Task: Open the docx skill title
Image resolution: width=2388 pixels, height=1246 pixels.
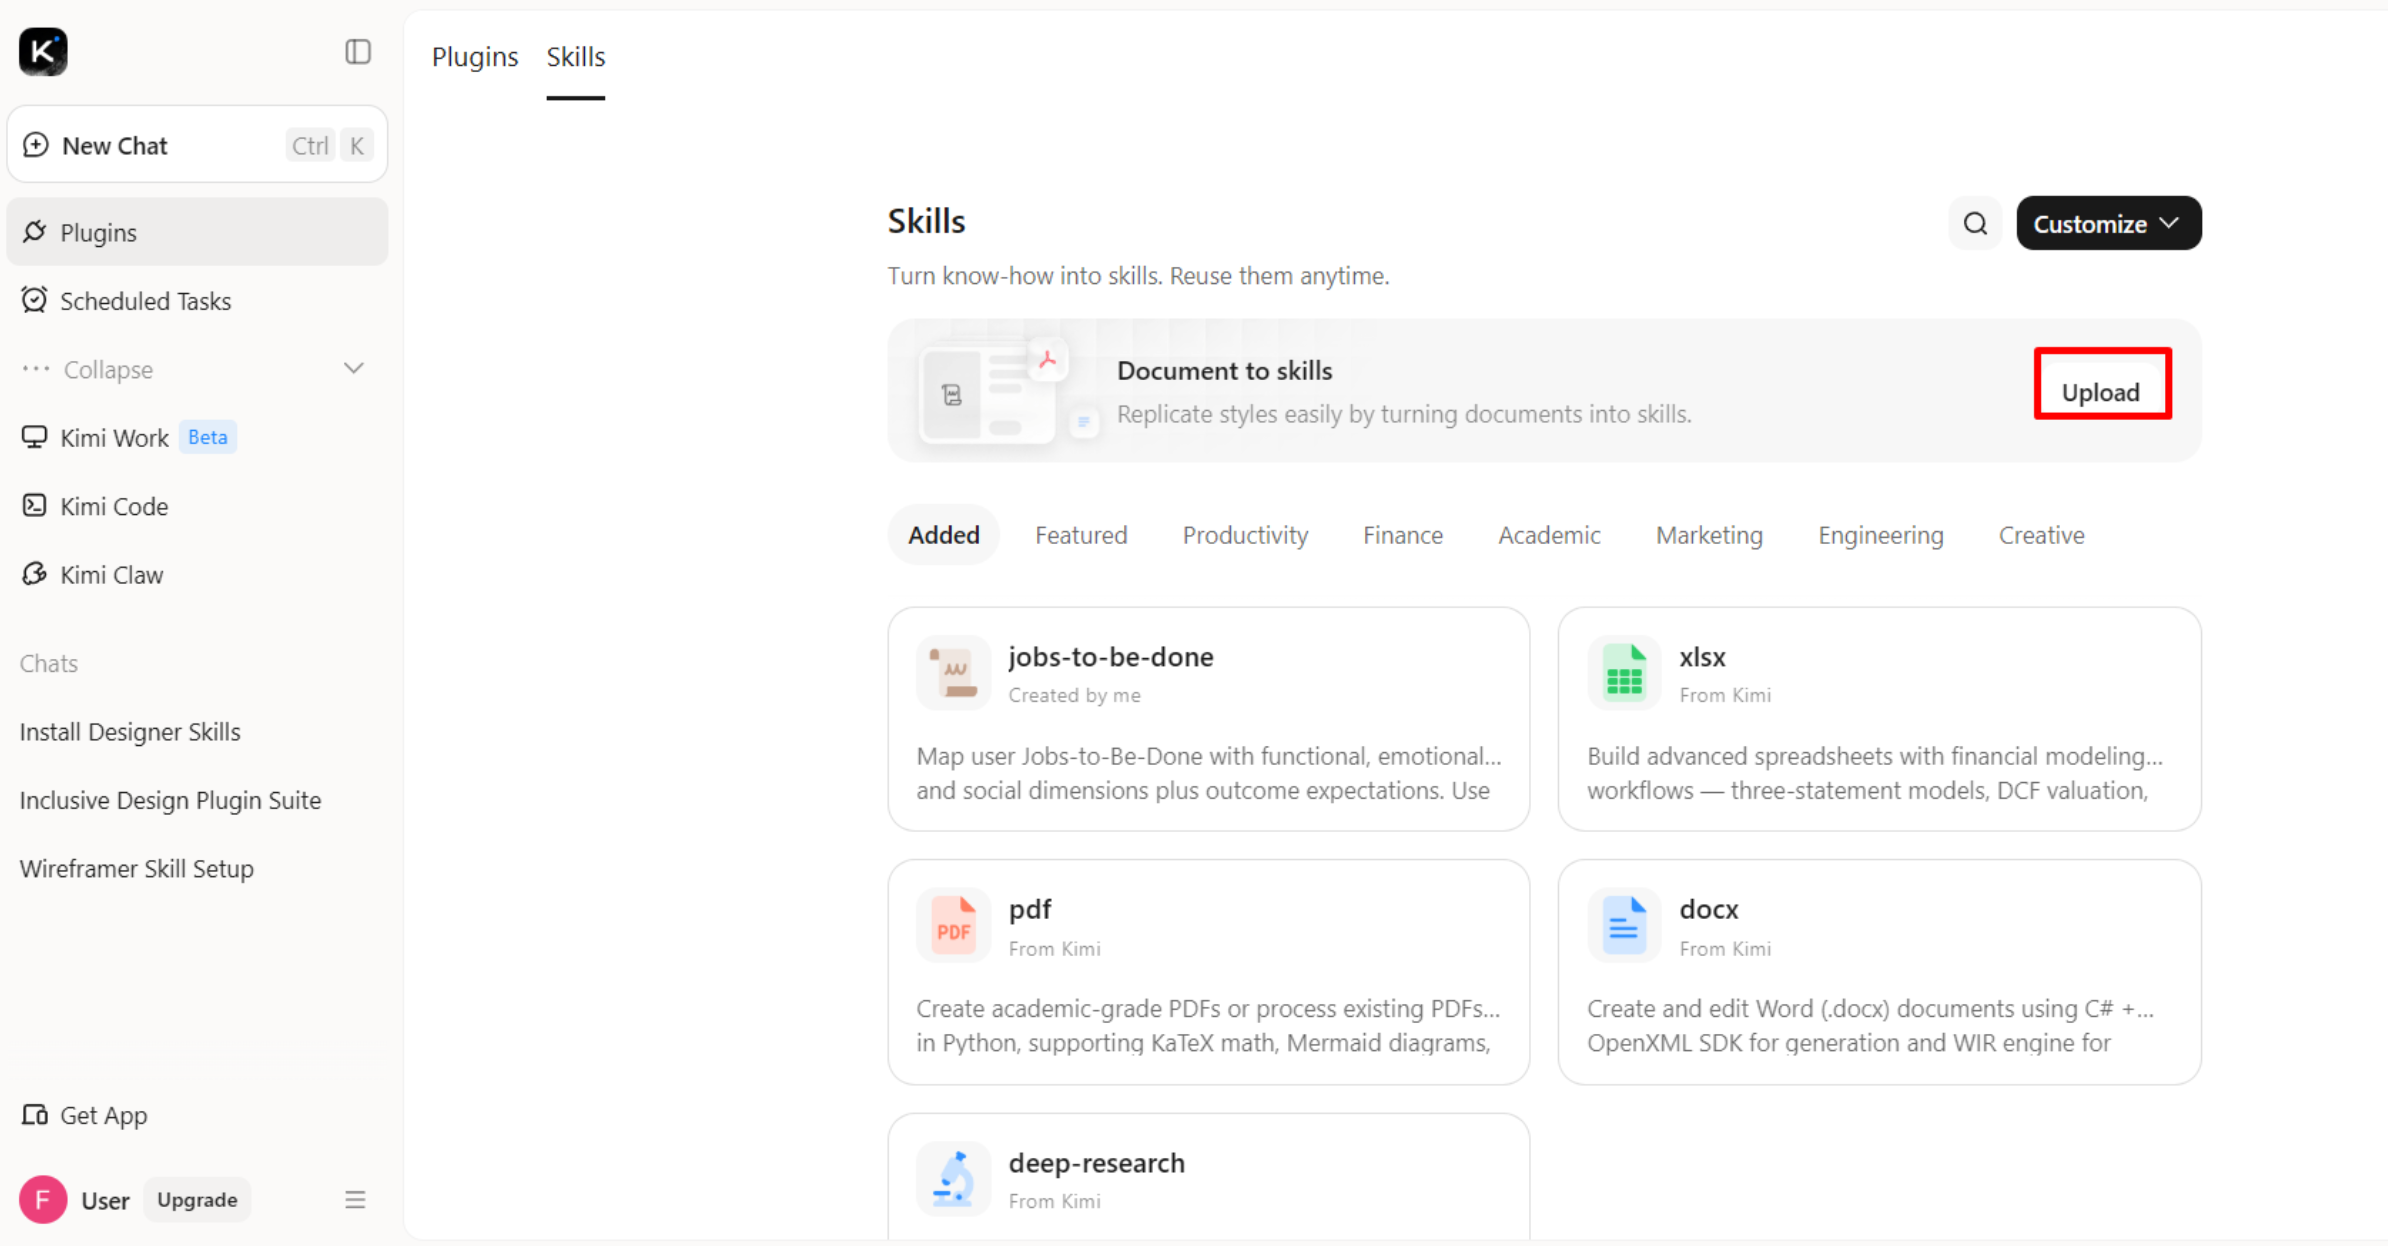Action: point(1709,909)
